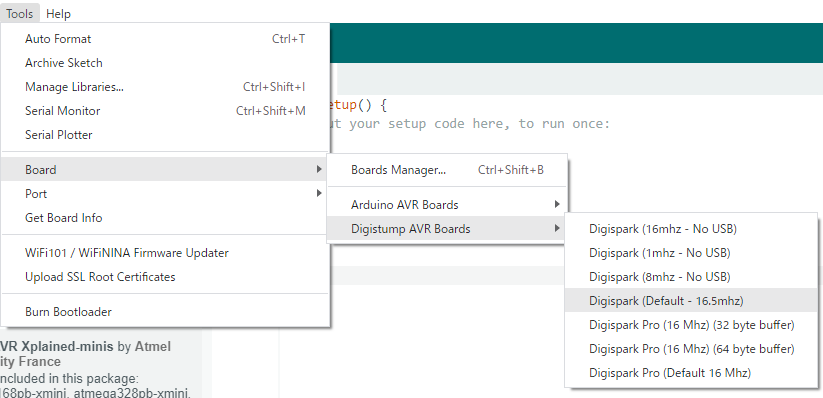
Task: Select Digispark Pro (Default 16 Mhz) board
Action: click(x=691, y=373)
